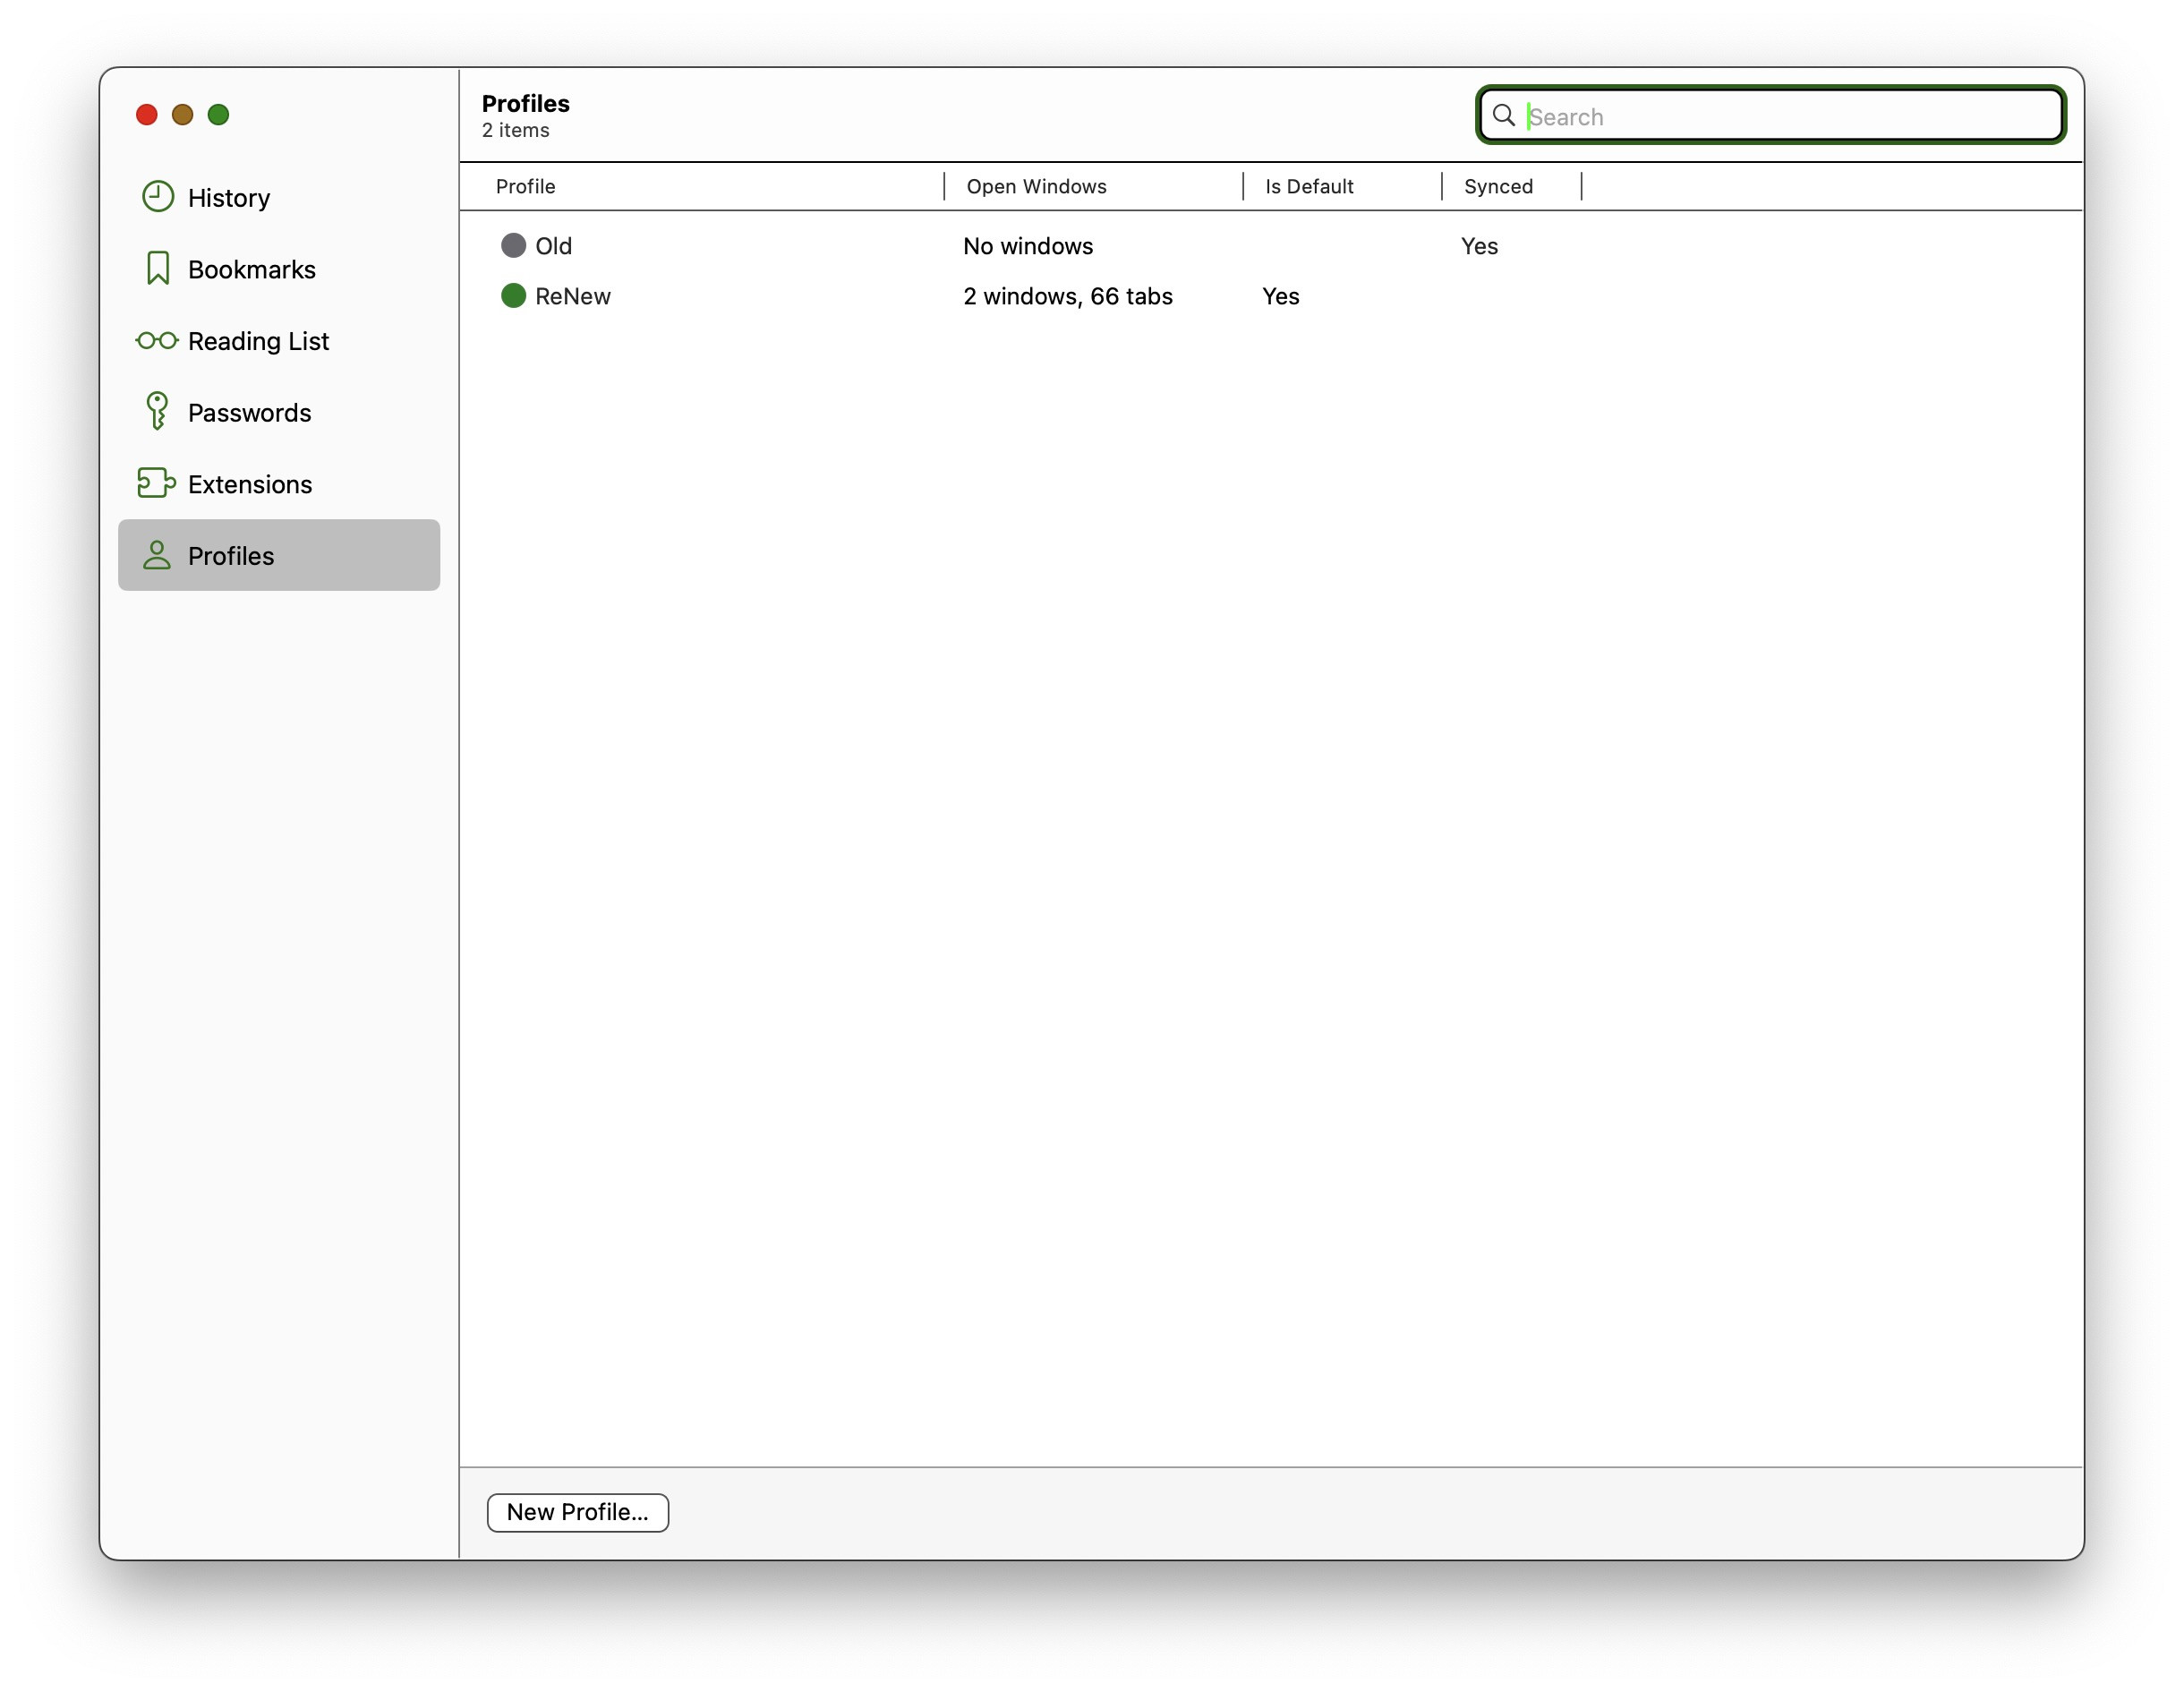
Task: Click the Bookmarks ribbon icon
Action: point(158,268)
